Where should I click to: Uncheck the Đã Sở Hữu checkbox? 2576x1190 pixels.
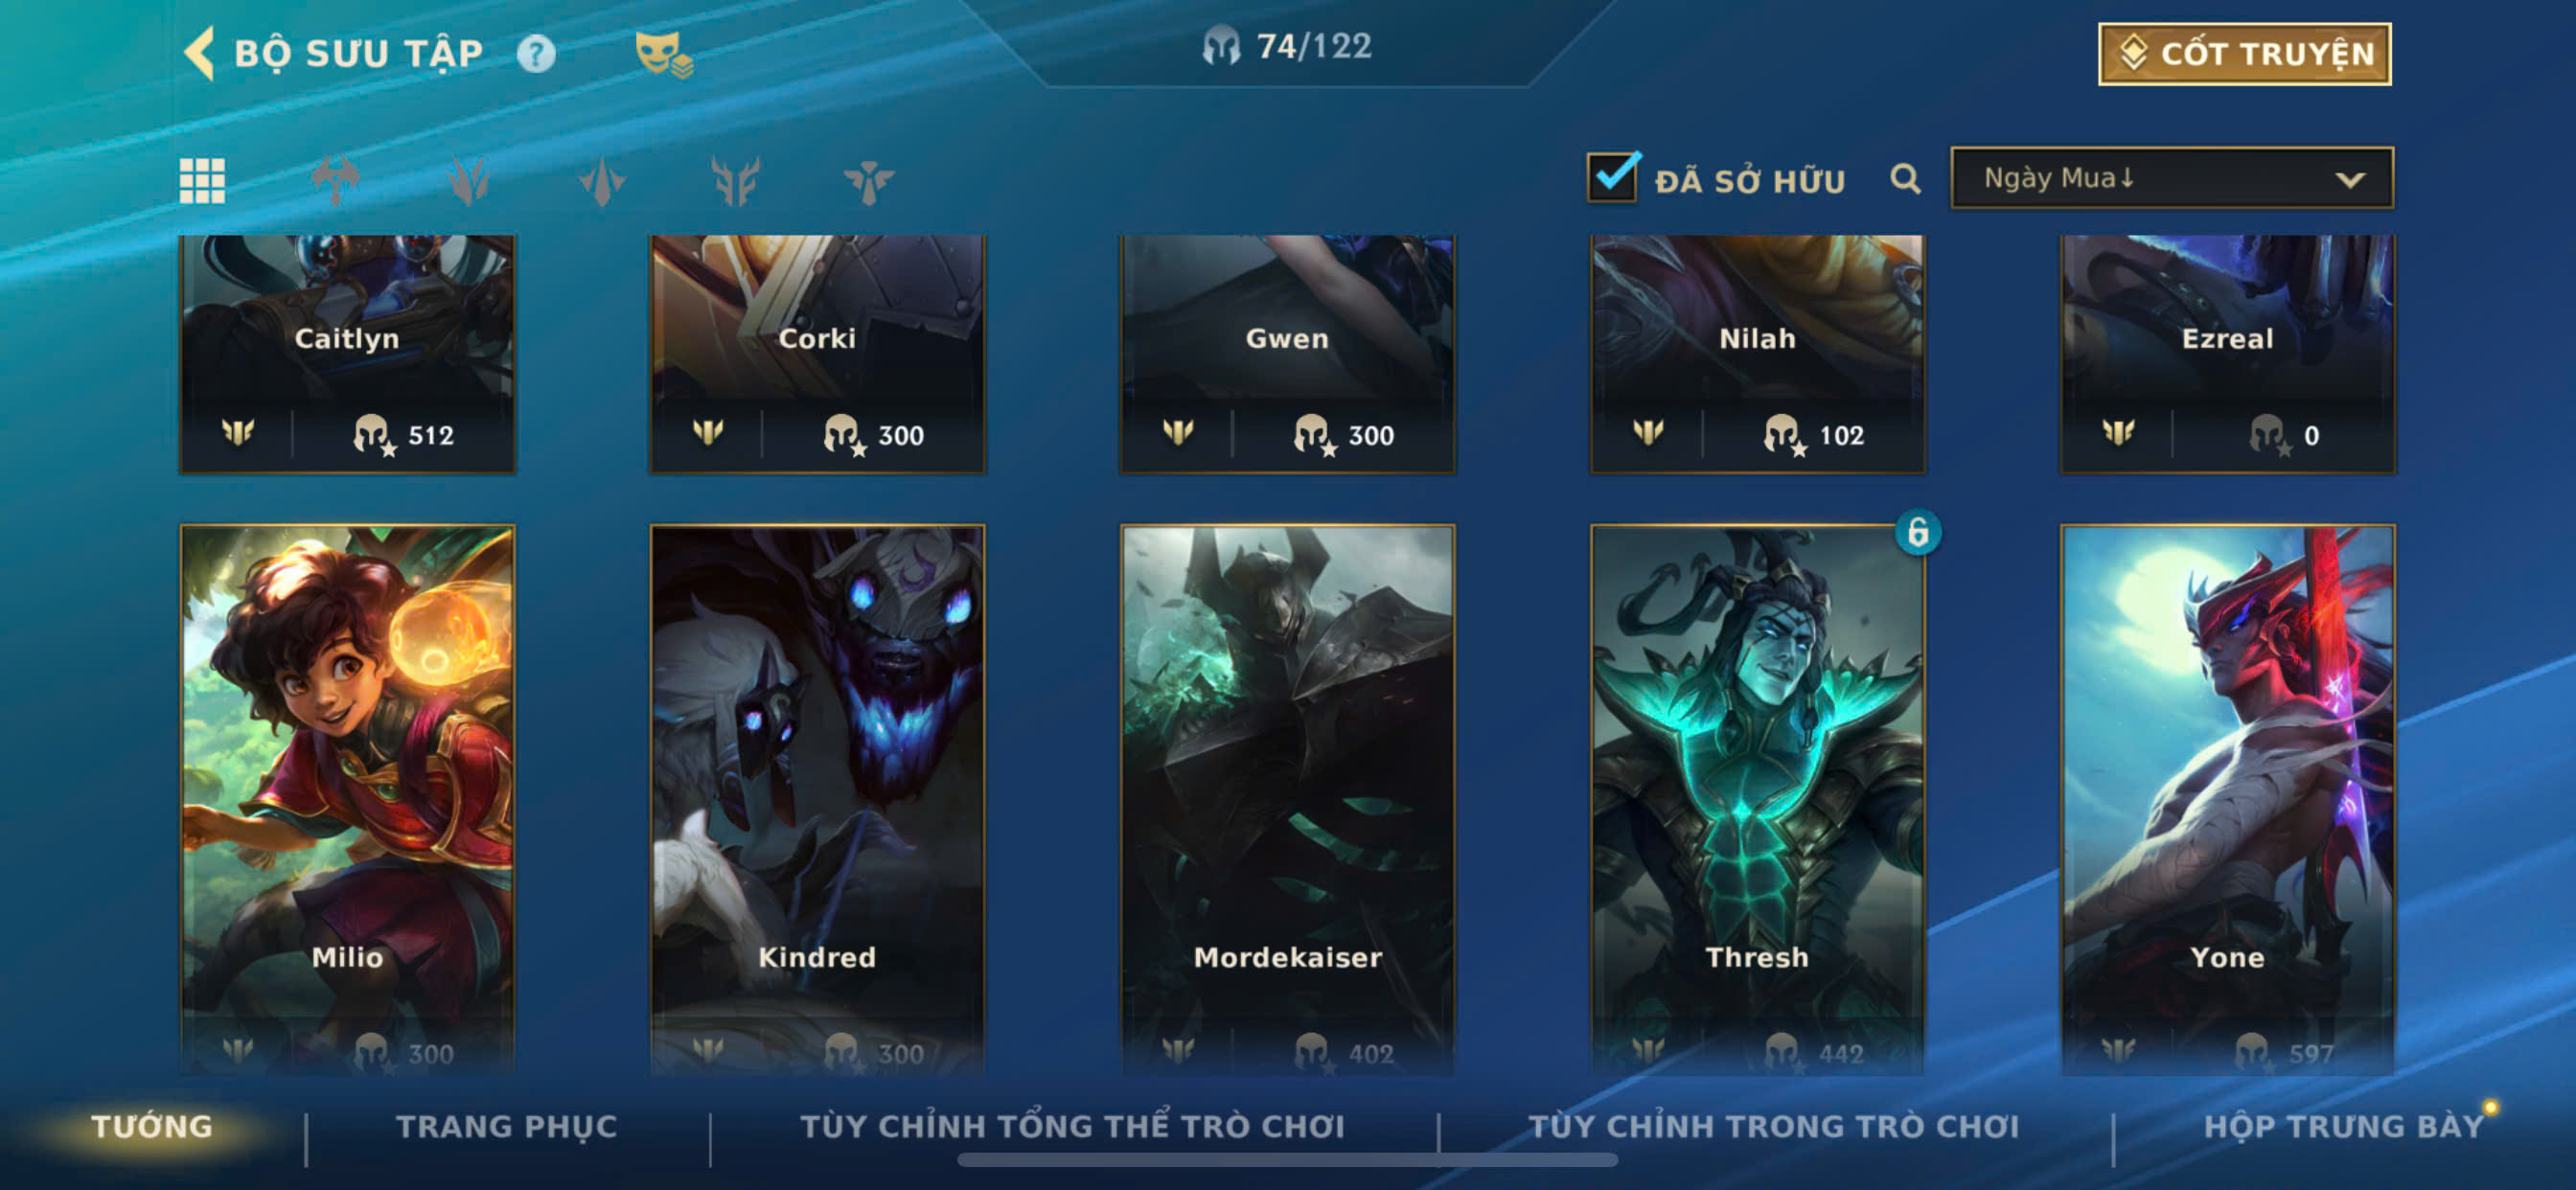click(1613, 177)
